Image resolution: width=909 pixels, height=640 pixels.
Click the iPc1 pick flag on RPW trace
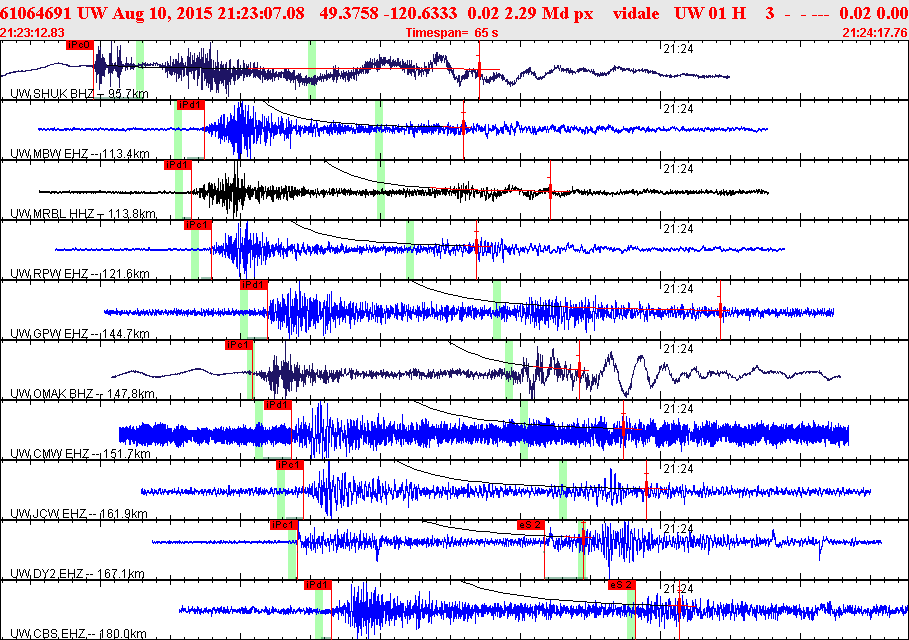(x=197, y=225)
